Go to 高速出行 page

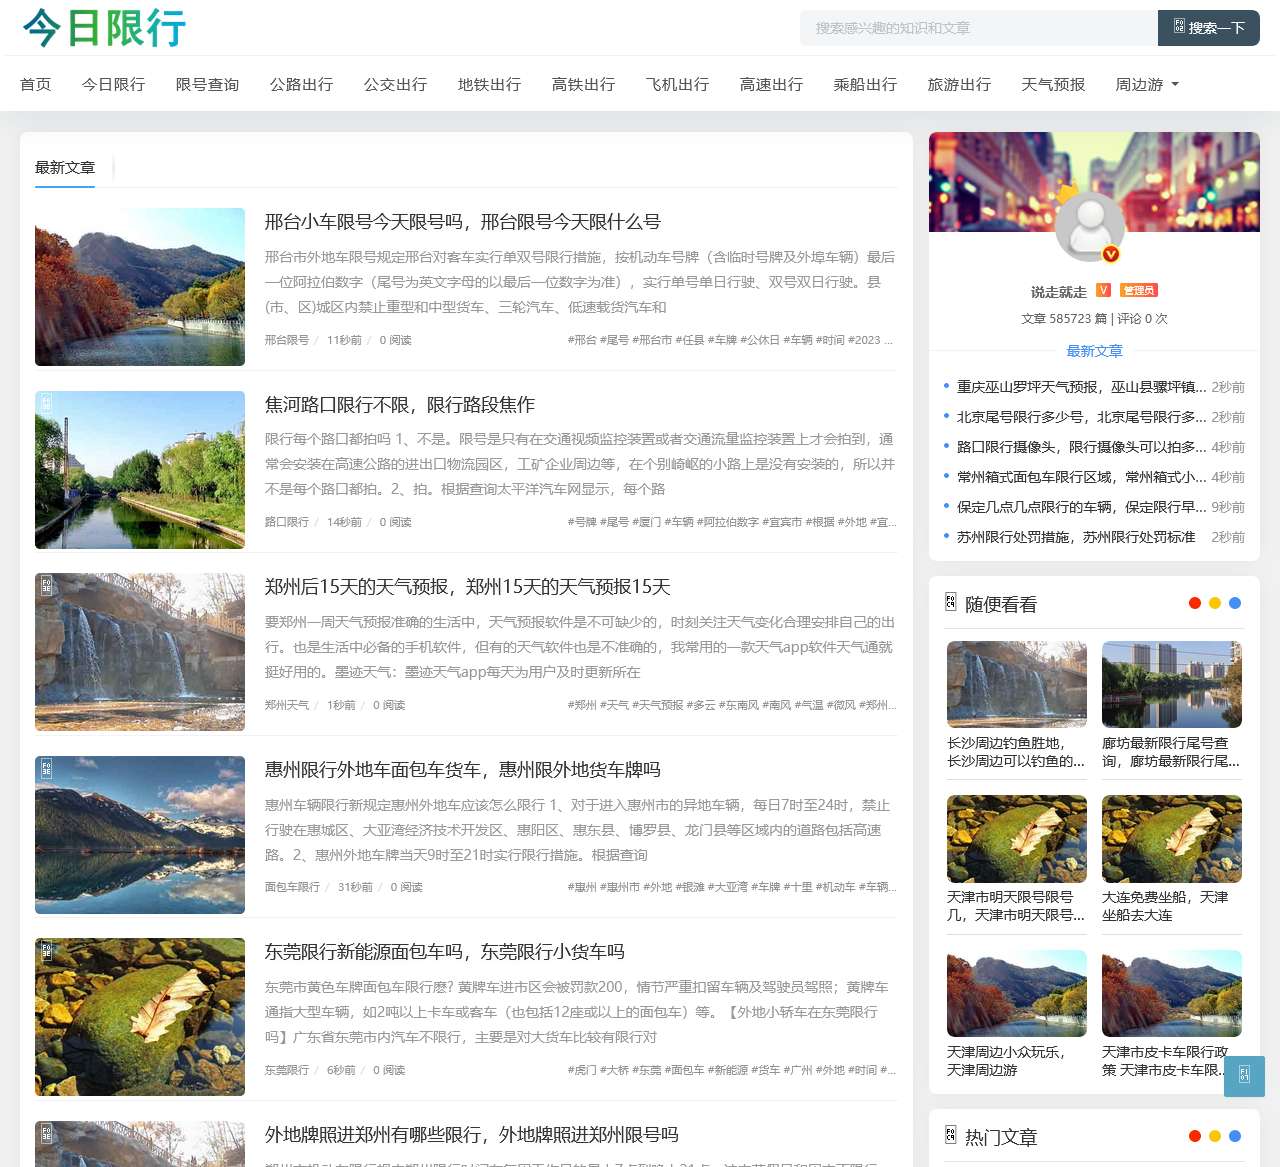point(772,84)
